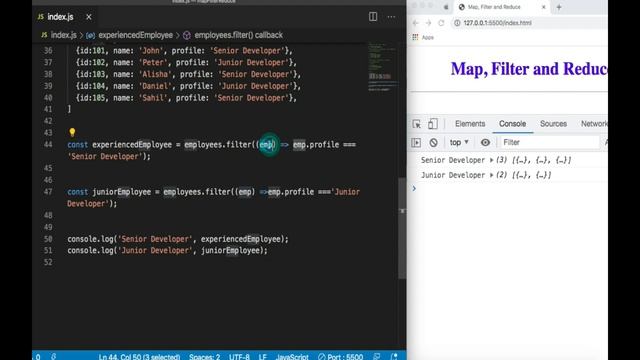This screenshot has width=640, height=360.
Task: Click the feedback icon in status bar
Action: coord(377,356)
